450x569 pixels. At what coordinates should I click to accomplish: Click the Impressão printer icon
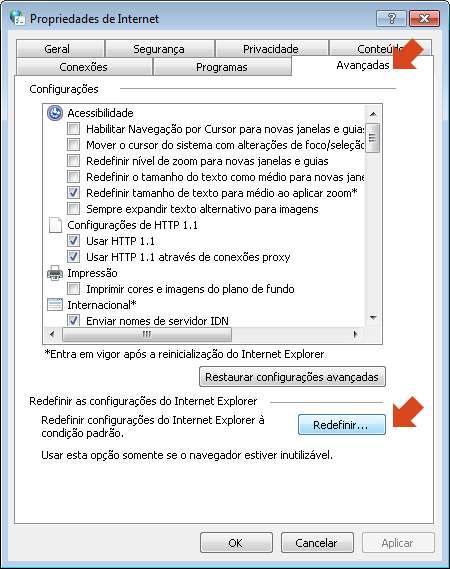pos(55,273)
